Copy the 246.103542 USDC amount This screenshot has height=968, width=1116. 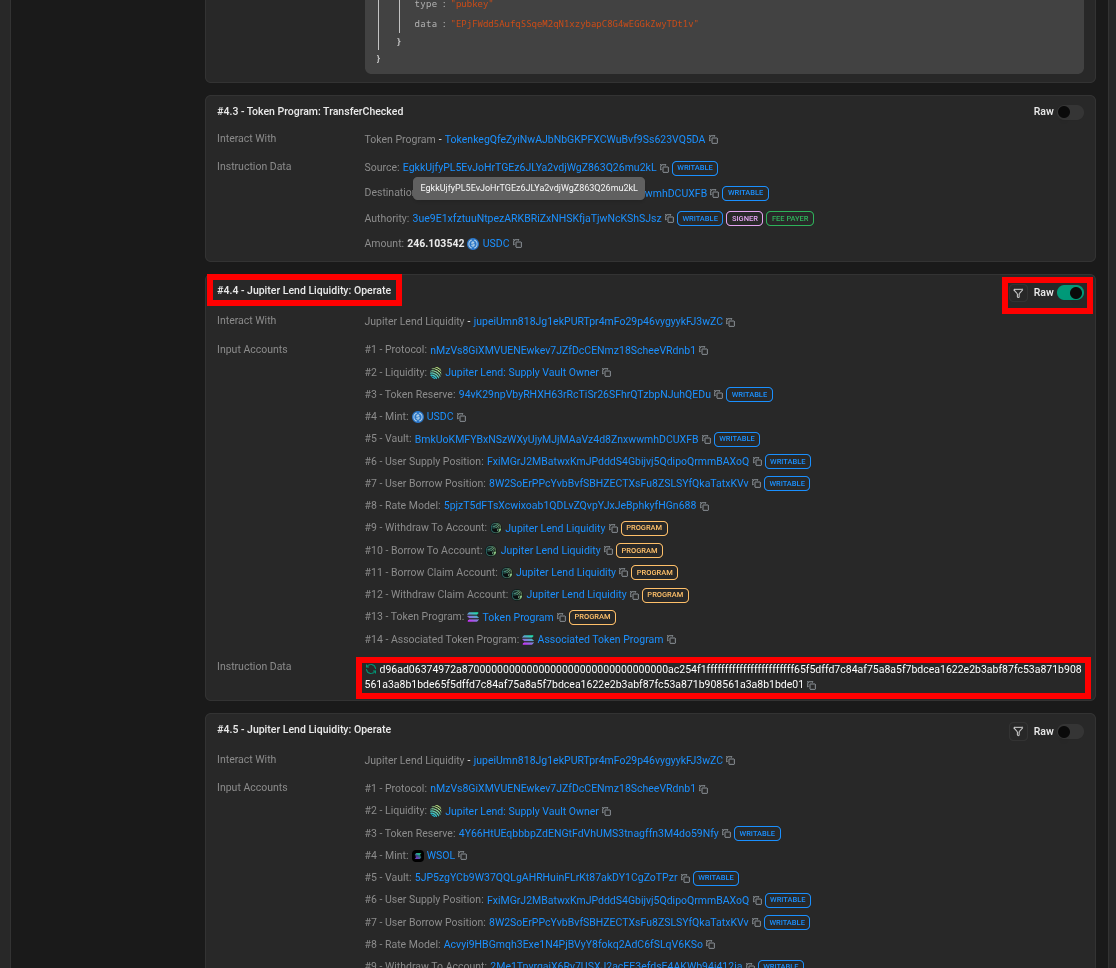[517, 243]
